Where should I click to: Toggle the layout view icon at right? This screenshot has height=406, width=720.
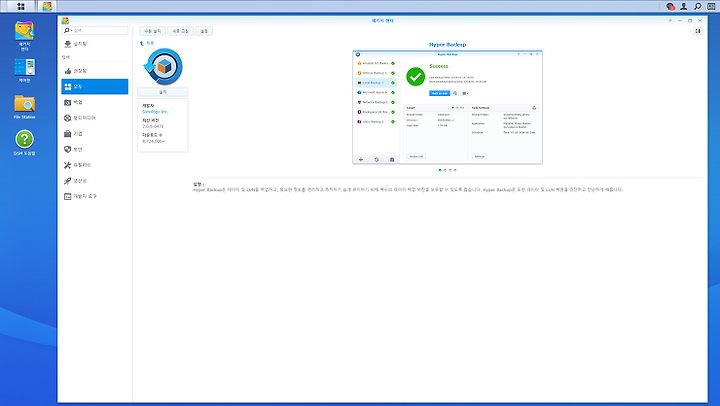[x=698, y=31]
